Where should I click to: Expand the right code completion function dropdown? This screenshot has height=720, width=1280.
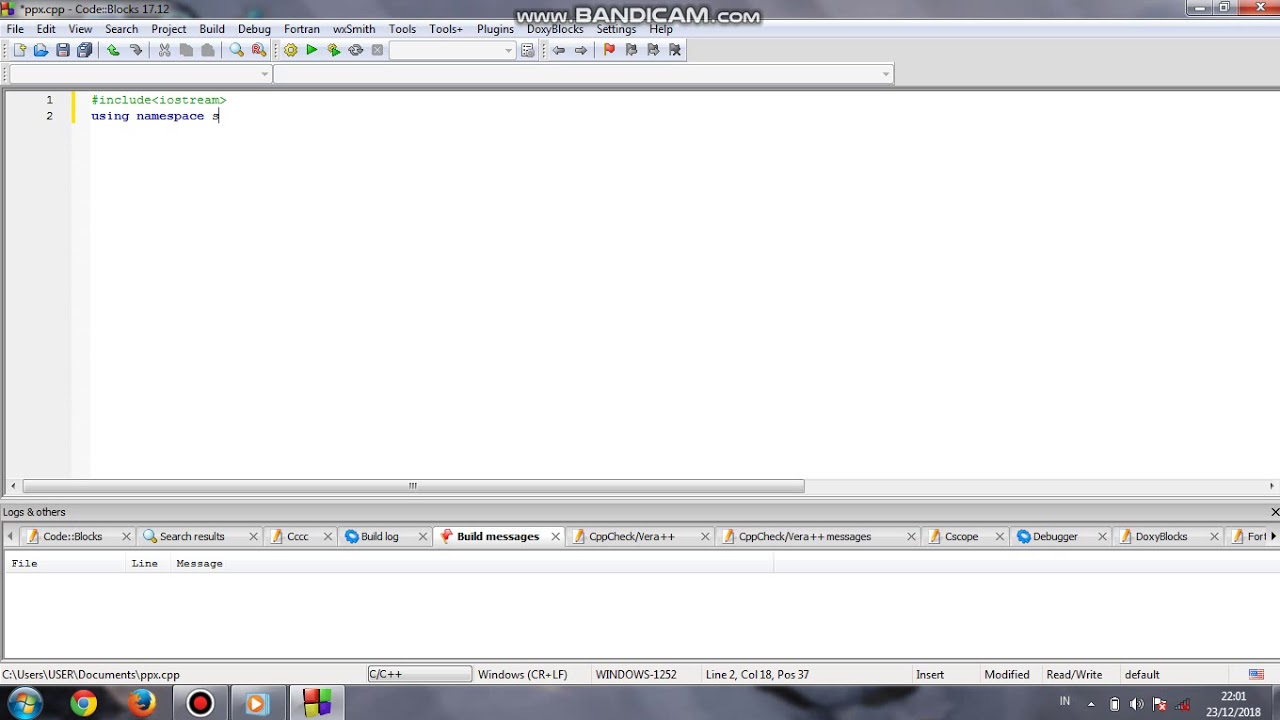(x=886, y=74)
